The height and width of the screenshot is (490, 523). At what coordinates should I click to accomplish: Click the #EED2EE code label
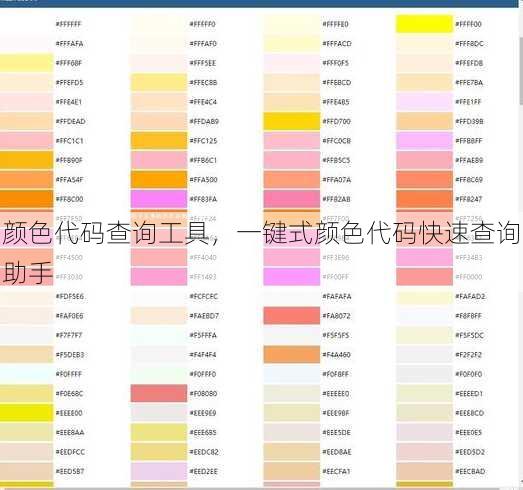coord(203,471)
